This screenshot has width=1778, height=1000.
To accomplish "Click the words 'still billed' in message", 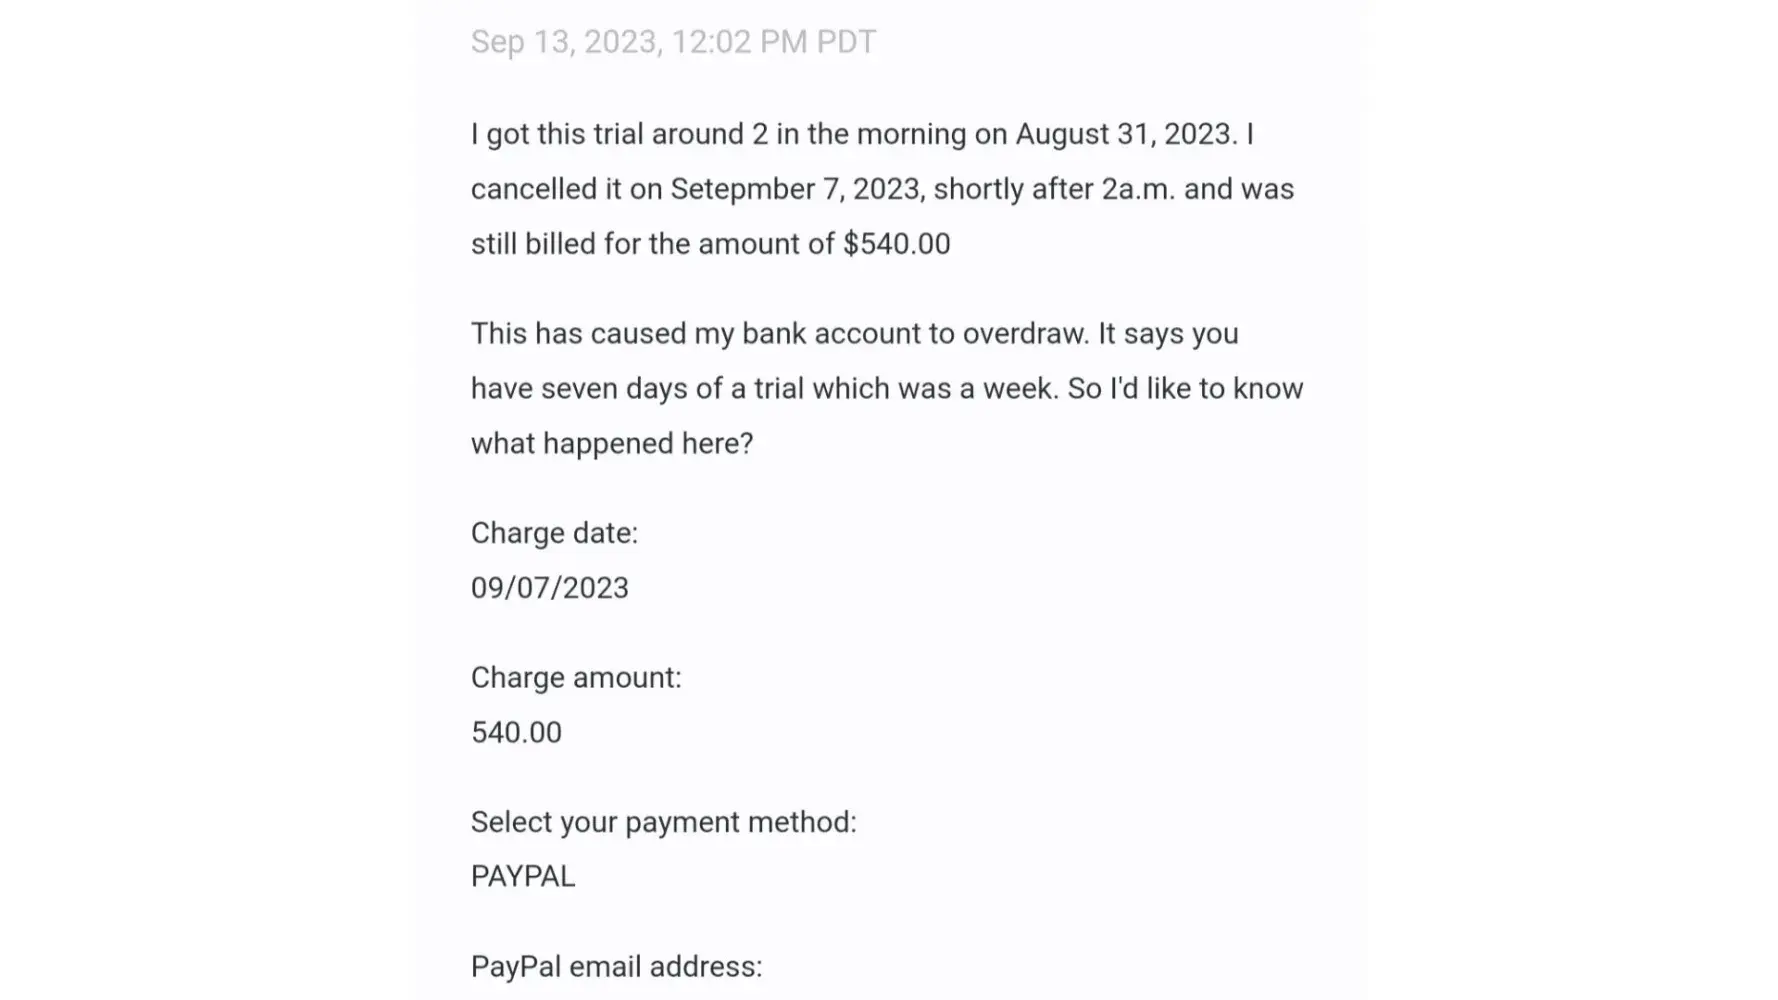I will [x=533, y=244].
